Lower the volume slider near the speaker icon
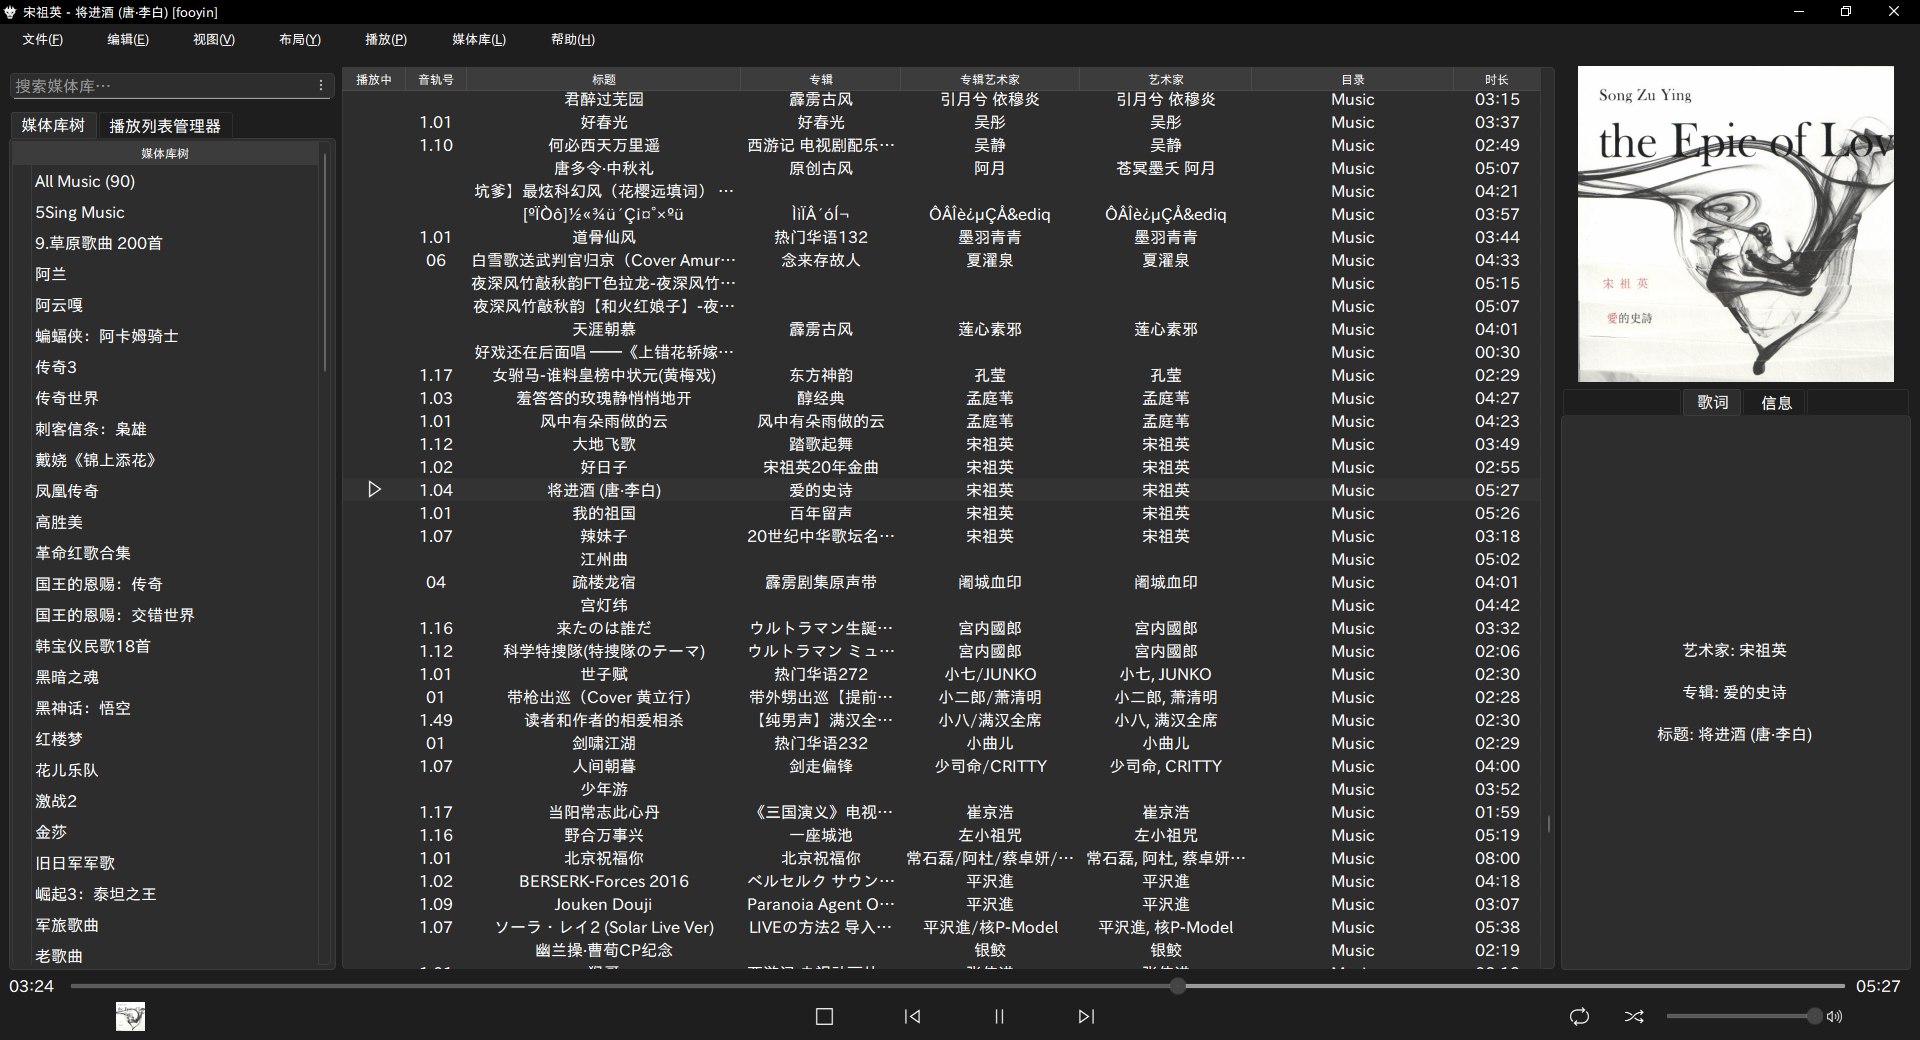Image resolution: width=1920 pixels, height=1040 pixels. pos(1720,1016)
